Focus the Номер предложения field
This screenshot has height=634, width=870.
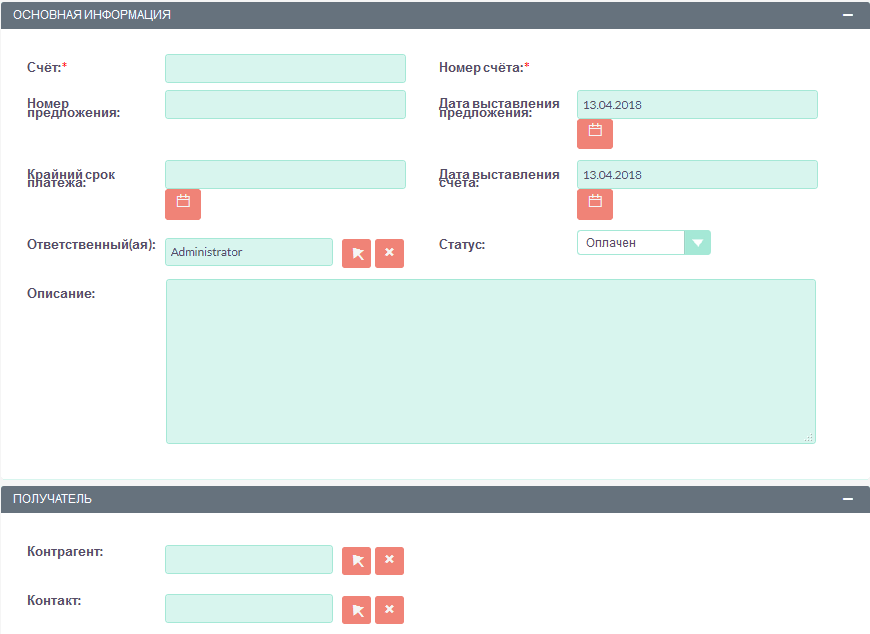click(x=285, y=104)
